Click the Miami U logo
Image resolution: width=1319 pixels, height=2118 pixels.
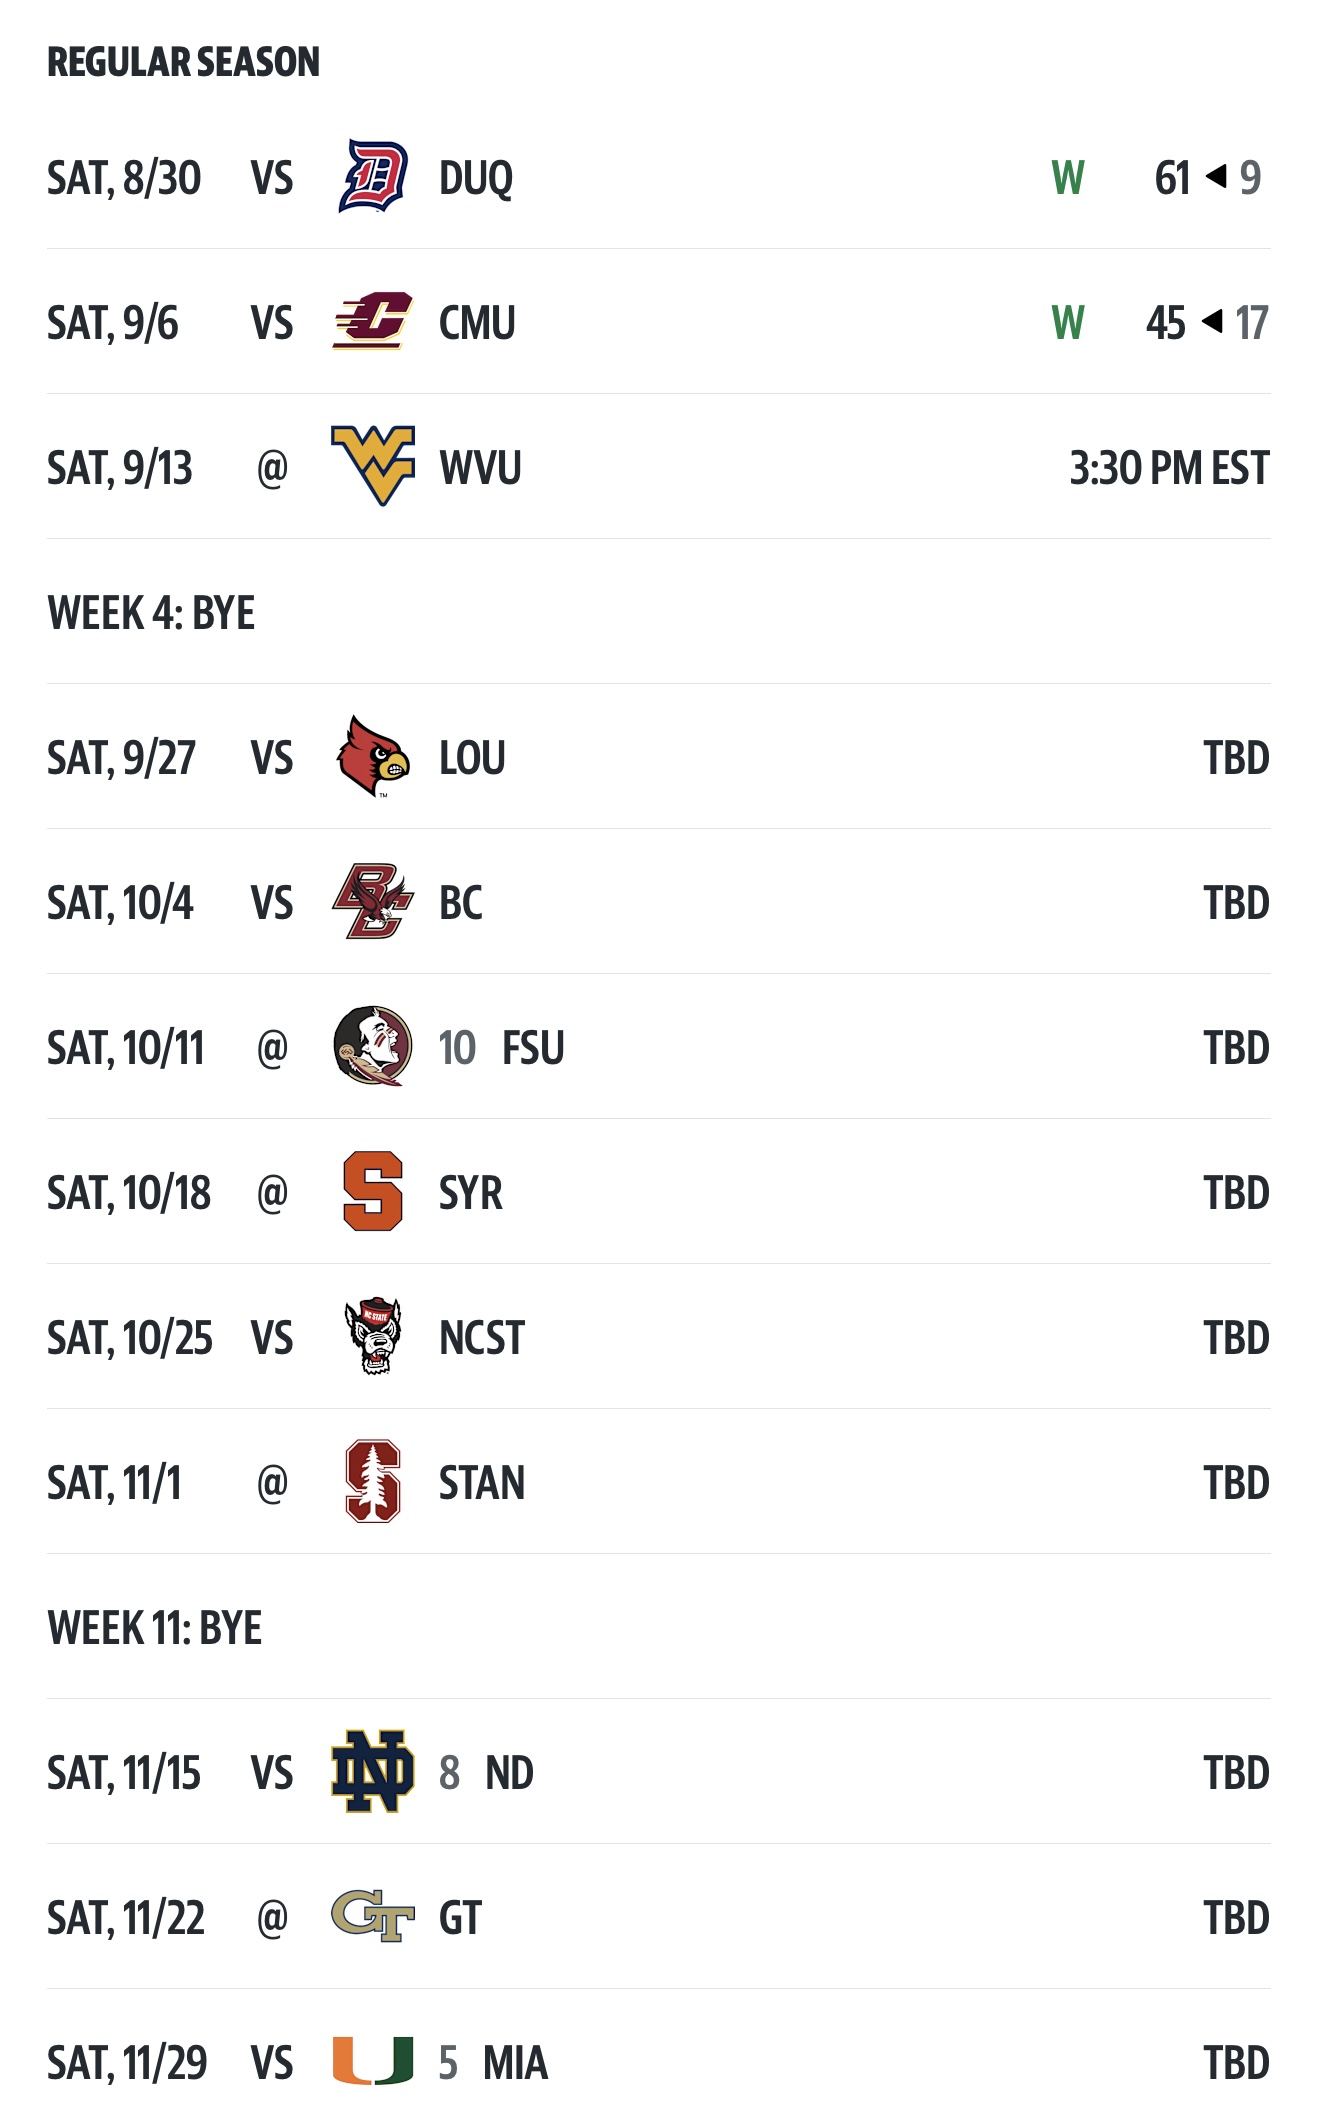pyautogui.click(x=372, y=2061)
